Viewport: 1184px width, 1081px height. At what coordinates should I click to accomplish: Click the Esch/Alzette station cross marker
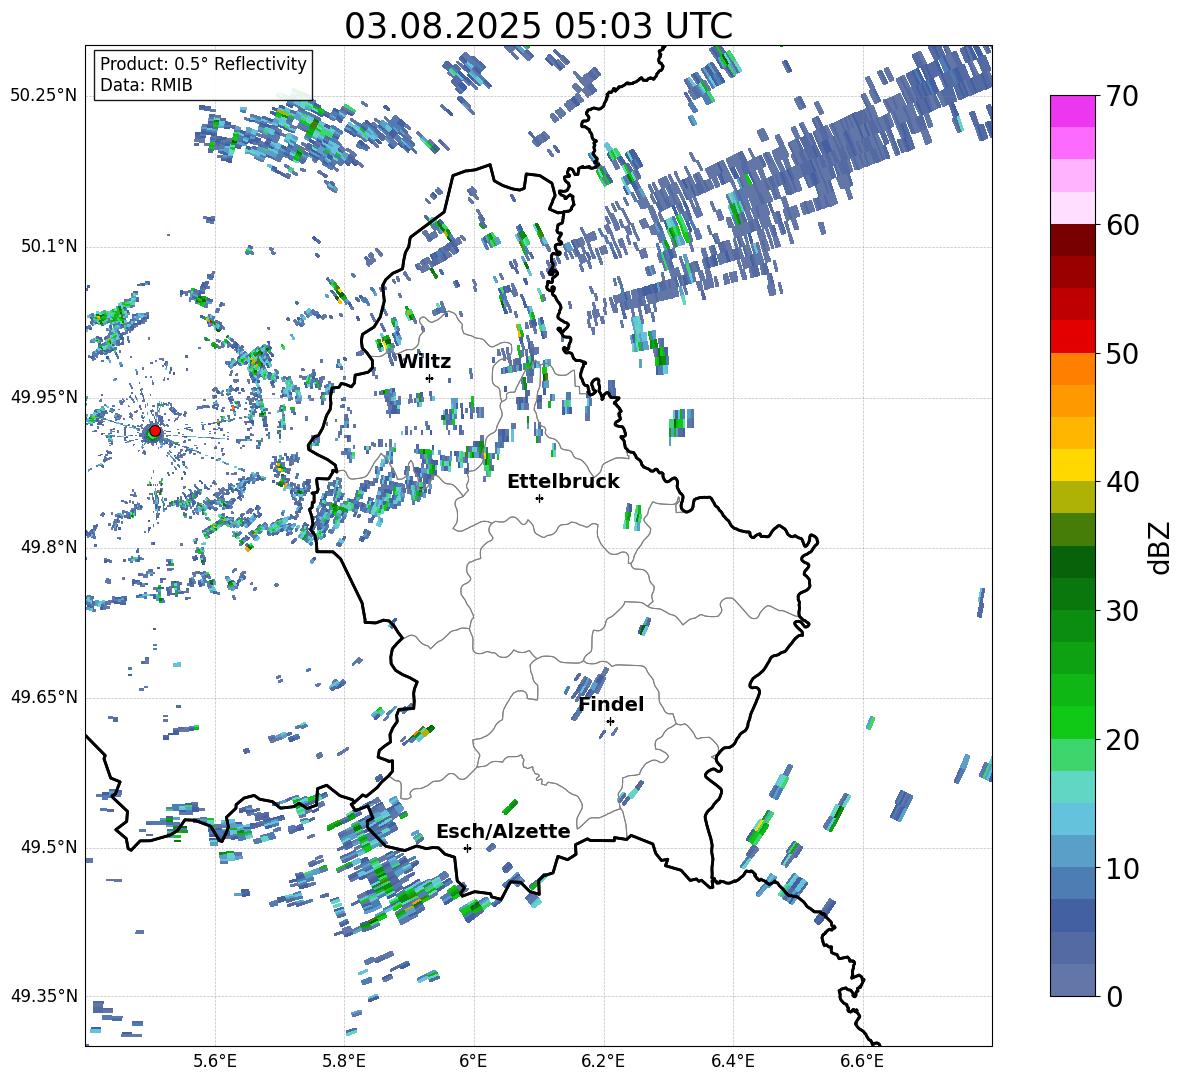point(467,848)
